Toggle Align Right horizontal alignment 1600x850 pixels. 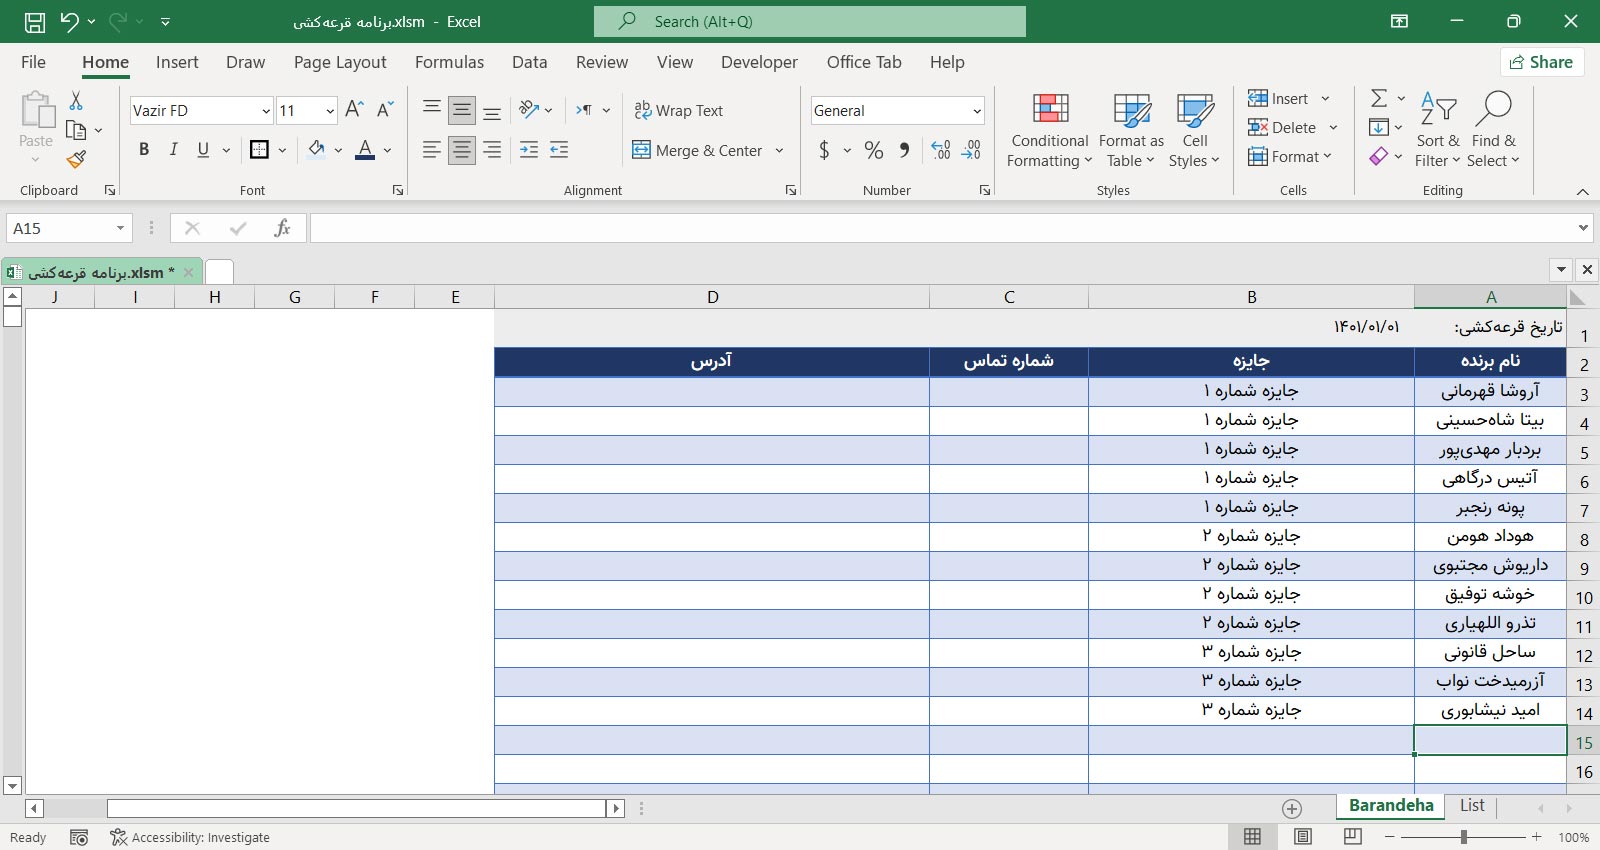[492, 150]
